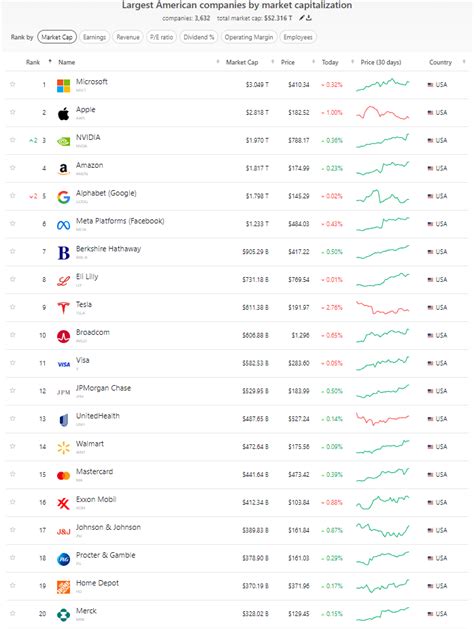474x629 pixels.
Task: Click the NVIDIA logo icon
Action: tap(63, 141)
